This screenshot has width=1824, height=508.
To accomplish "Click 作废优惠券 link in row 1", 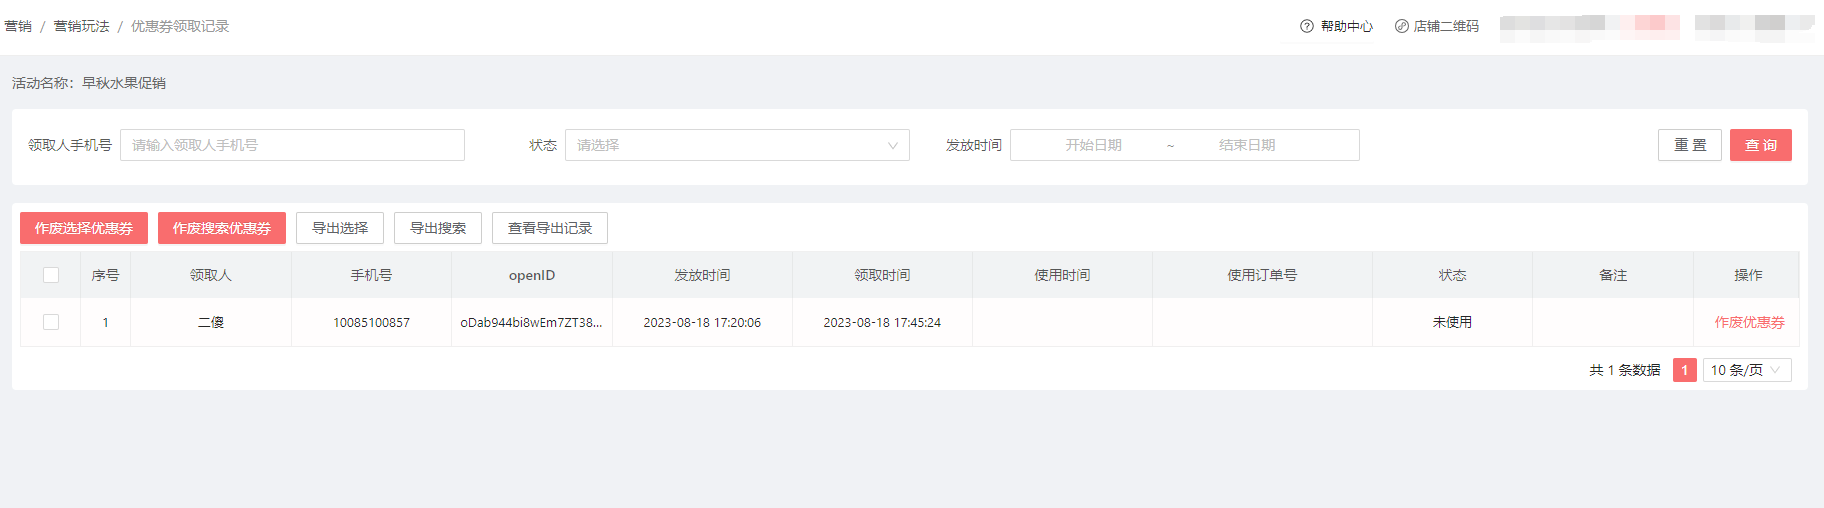I will pos(1749,322).
